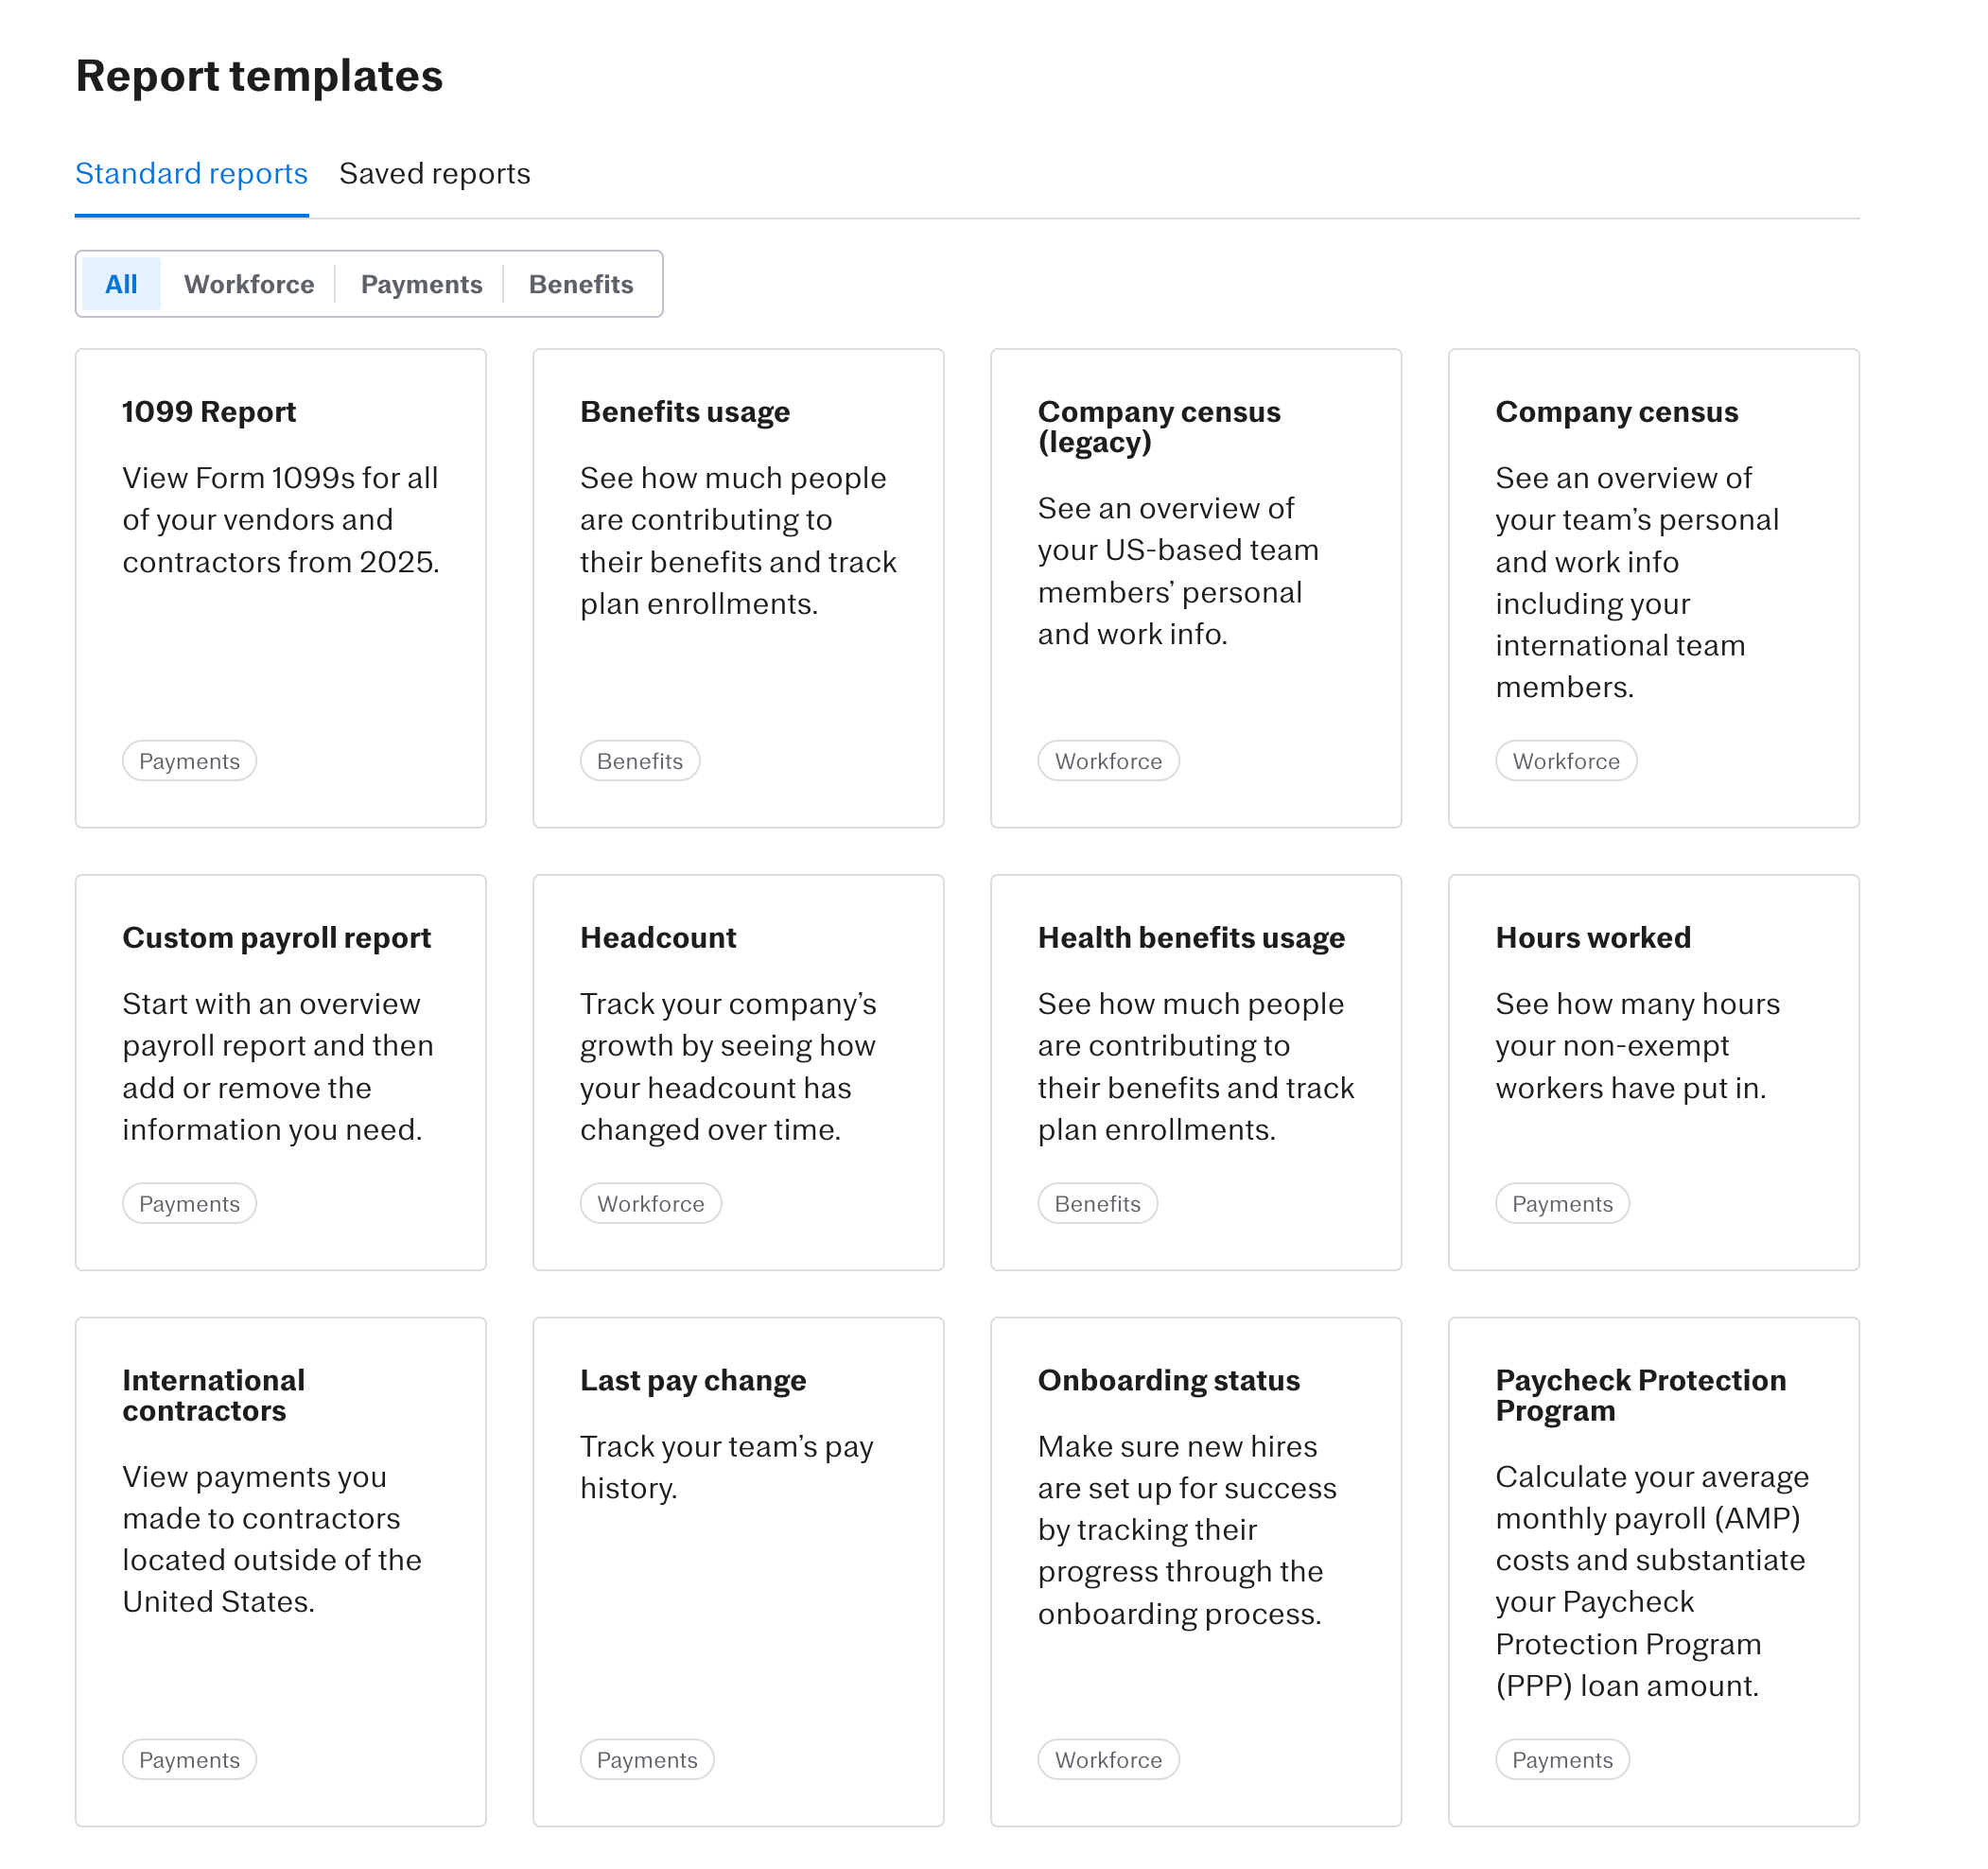Open the Benefits usage report card

pyautogui.click(x=684, y=412)
